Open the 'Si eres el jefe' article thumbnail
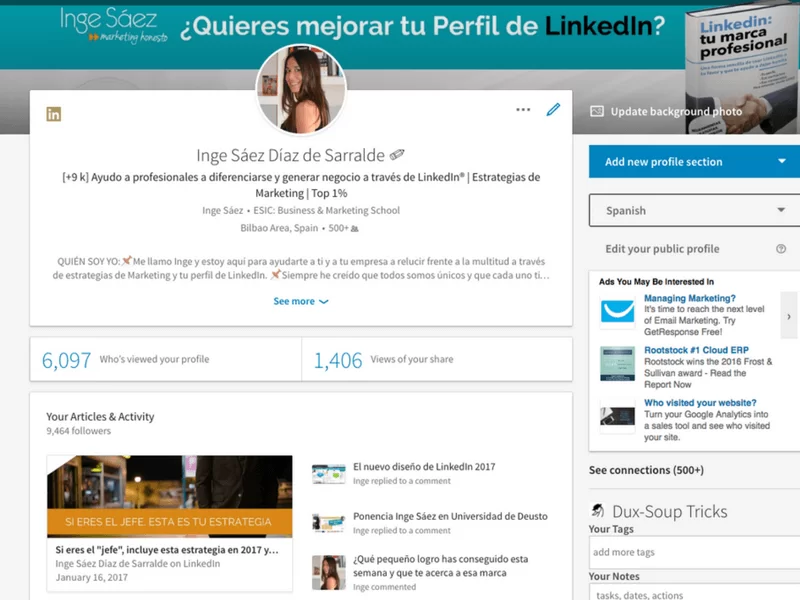This screenshot has height=600, width=800. coord(169,496)
